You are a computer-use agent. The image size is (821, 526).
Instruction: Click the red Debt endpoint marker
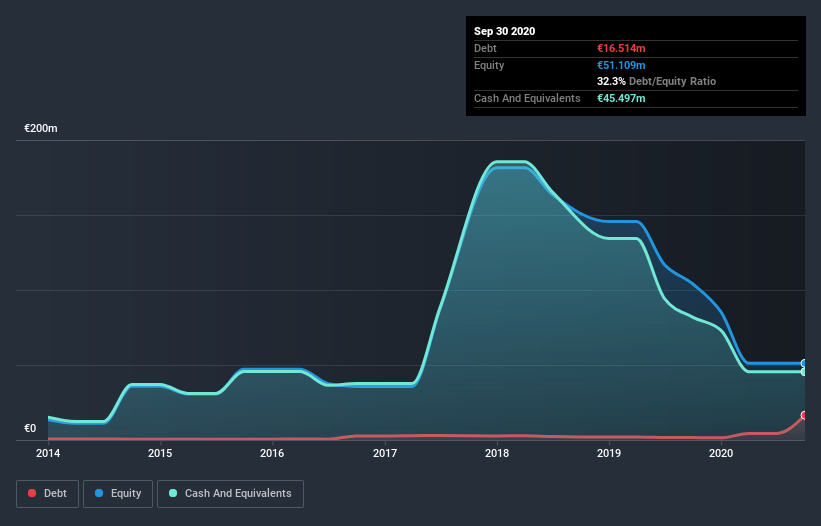pos(804,415)
